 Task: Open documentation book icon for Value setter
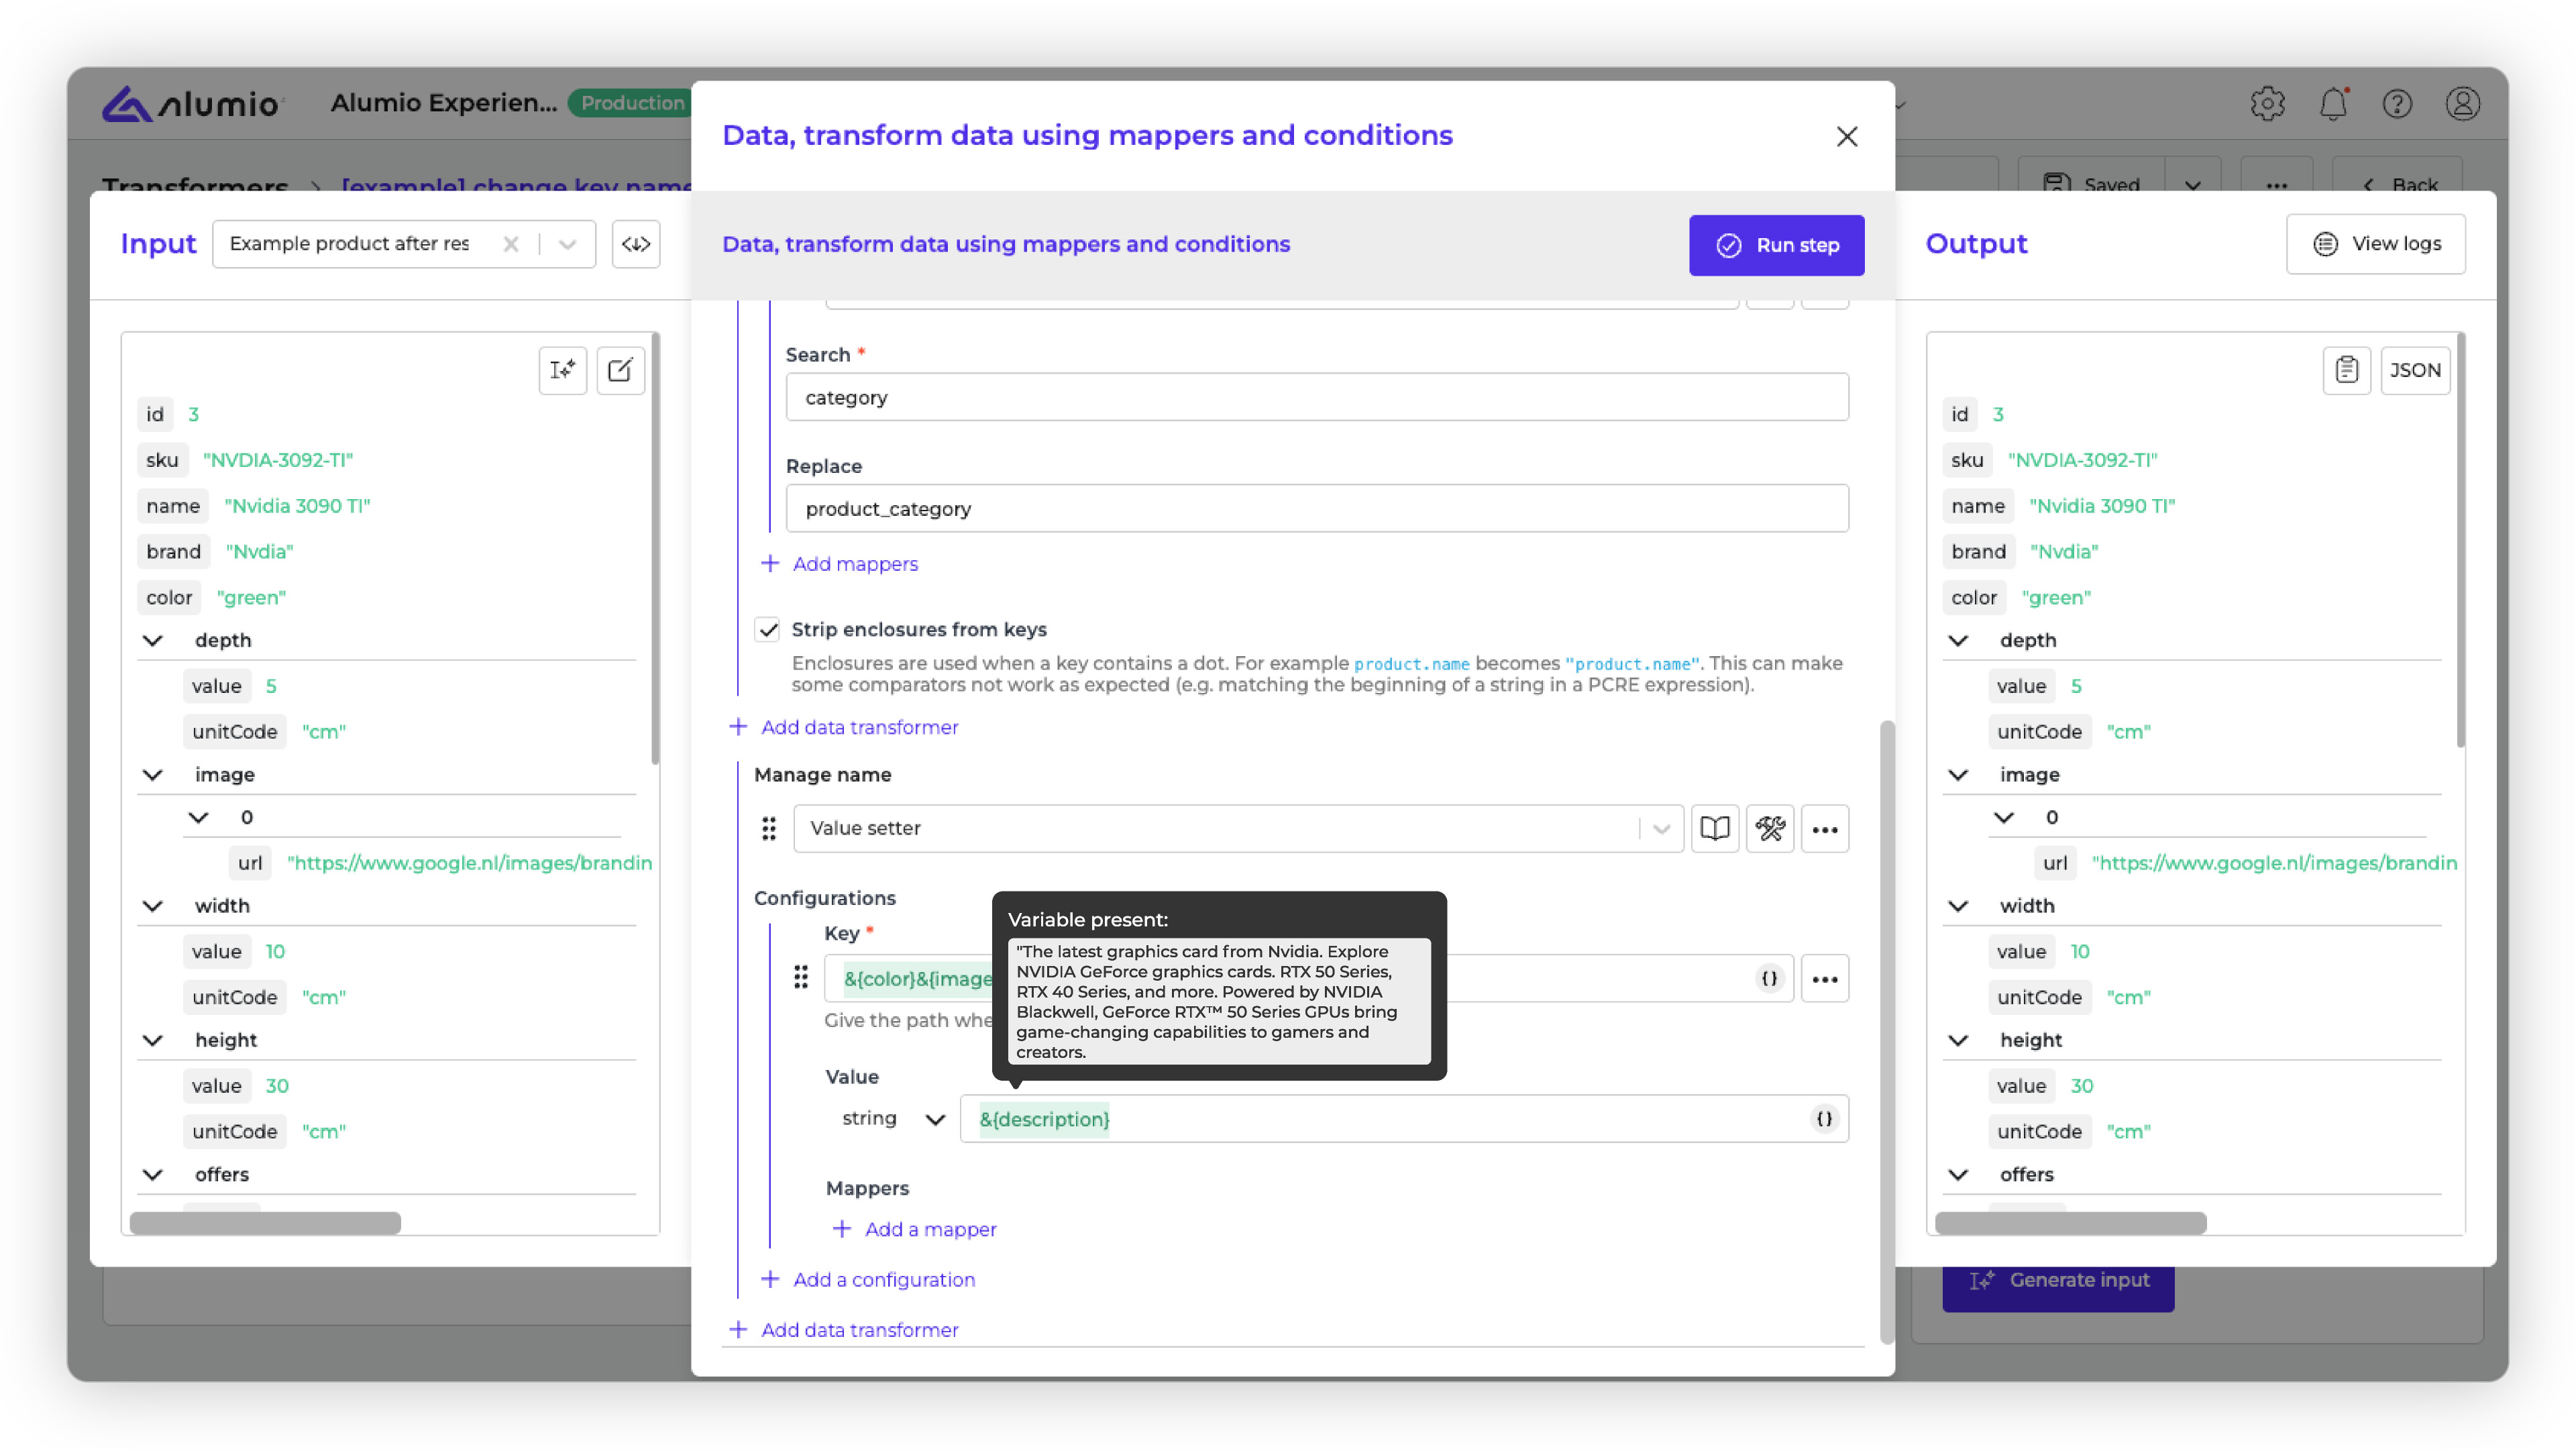[x=1714, y=828]
